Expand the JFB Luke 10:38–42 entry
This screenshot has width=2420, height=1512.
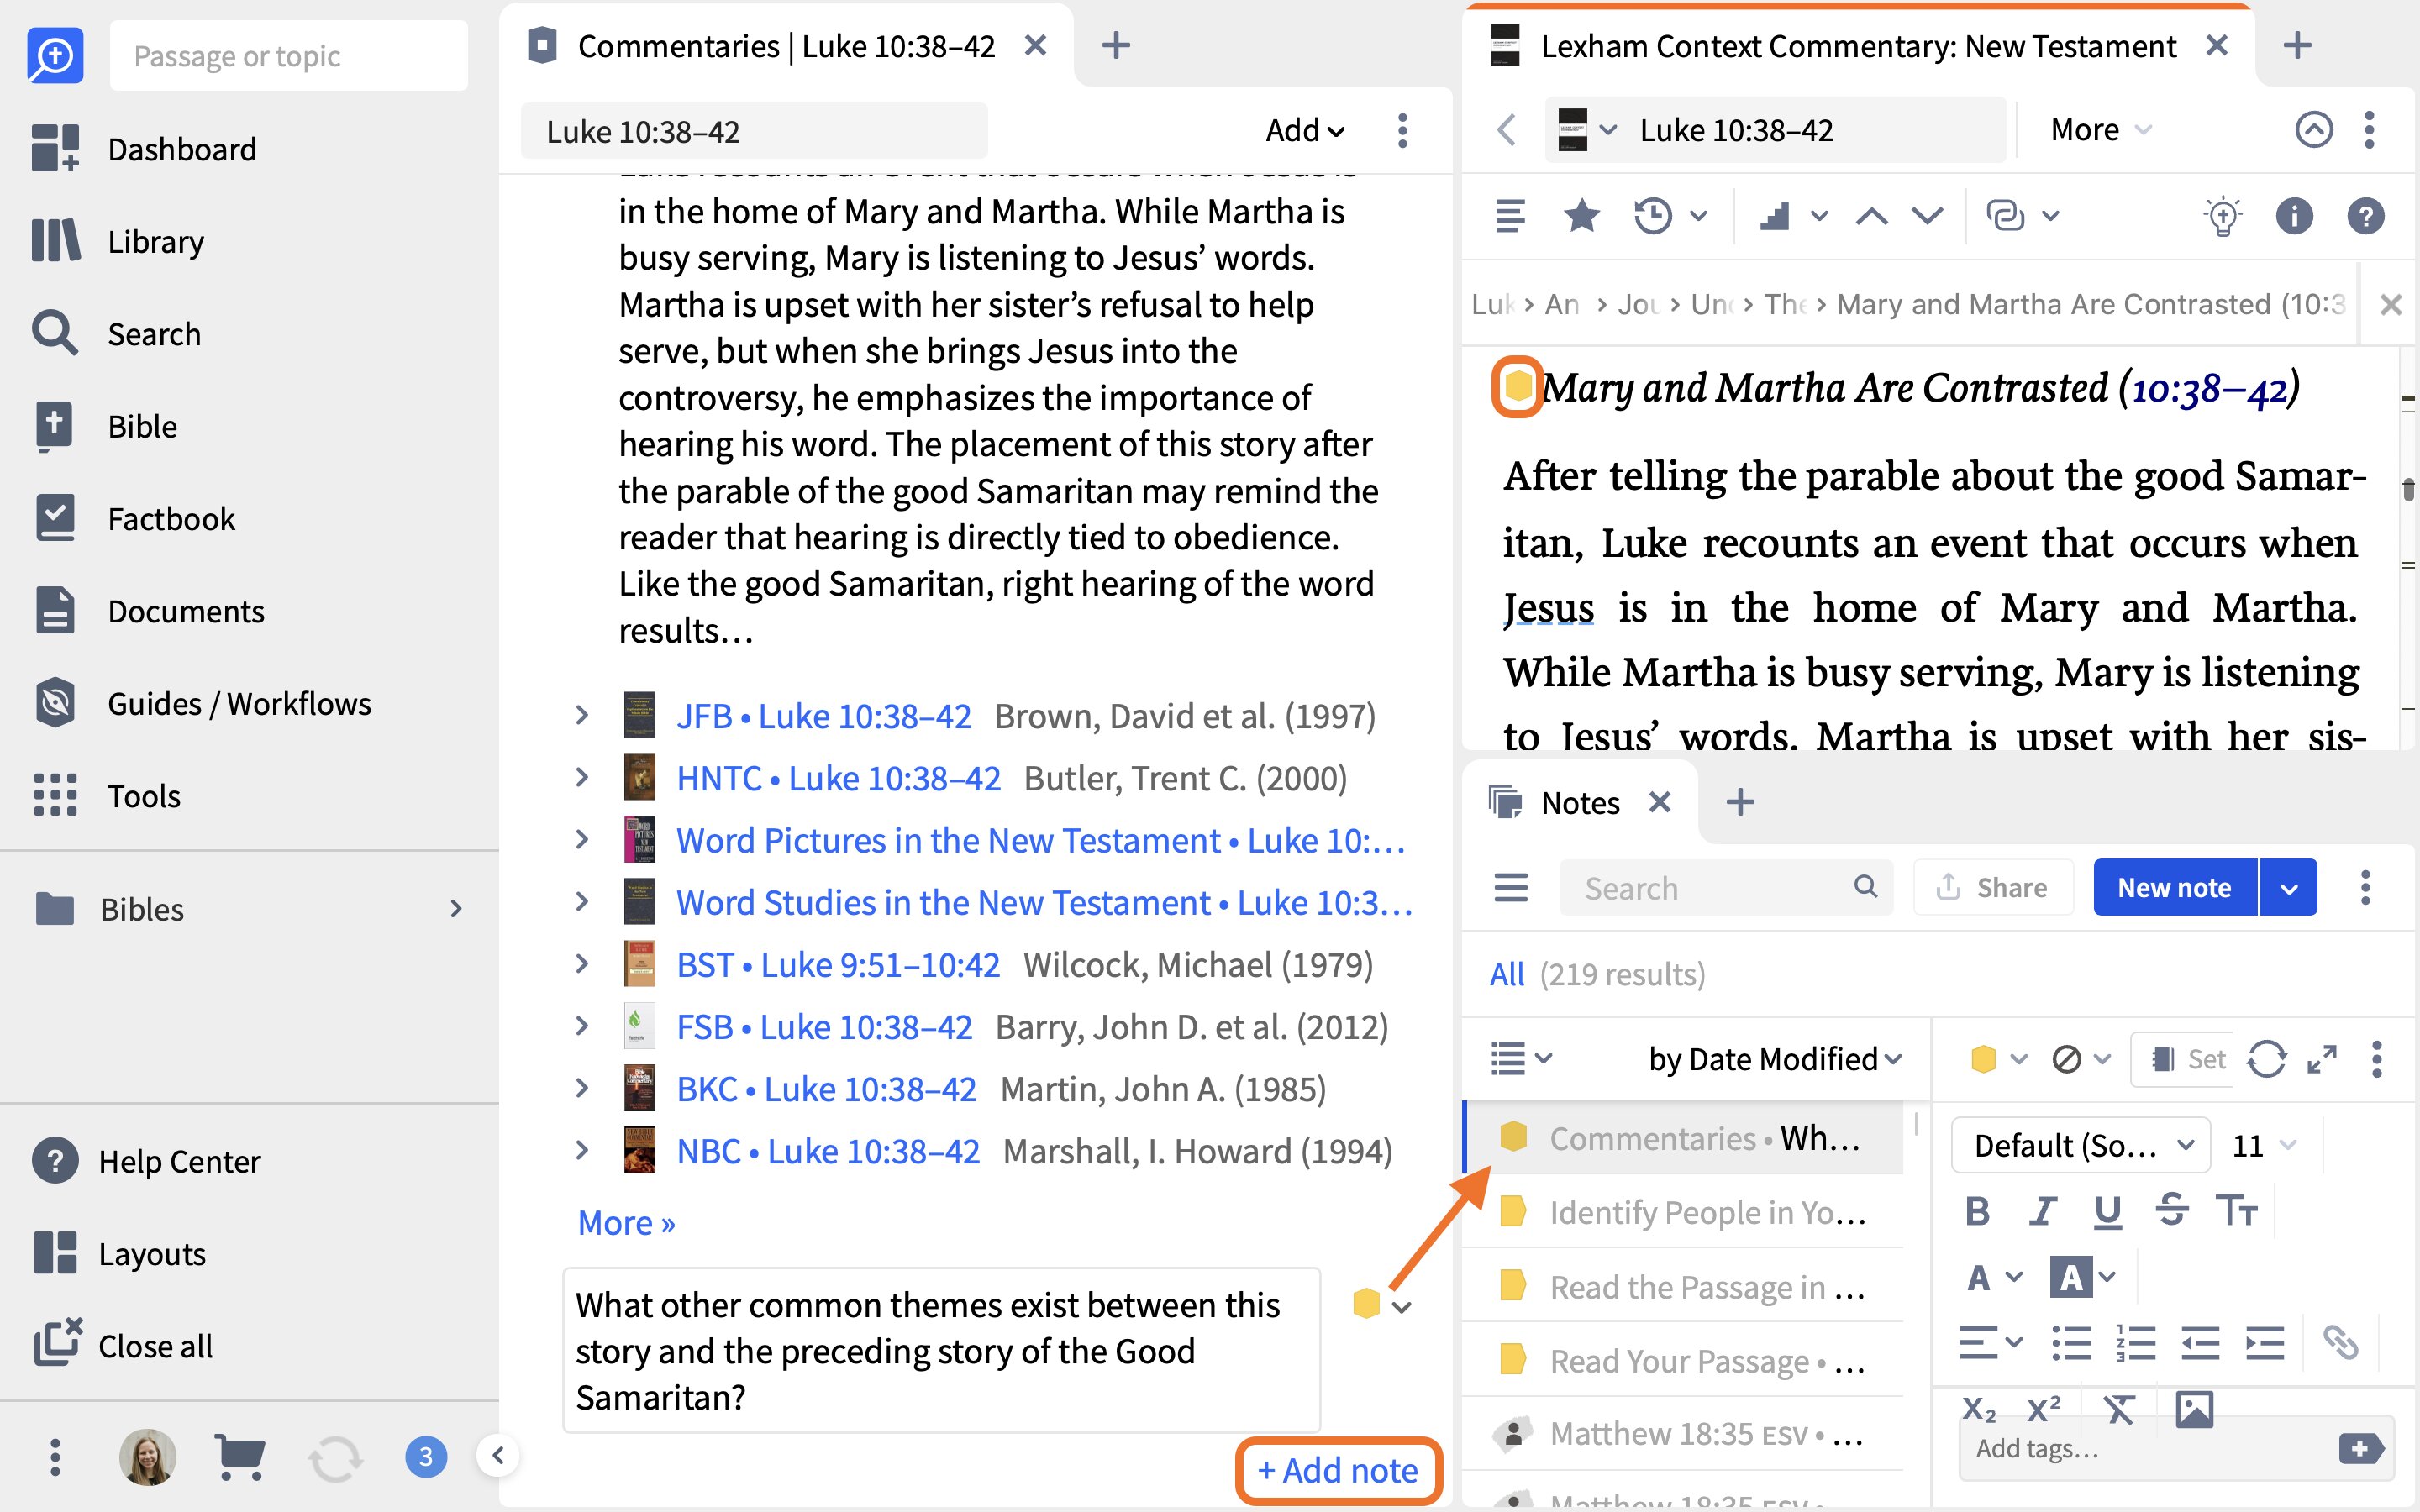coord(582,716)
